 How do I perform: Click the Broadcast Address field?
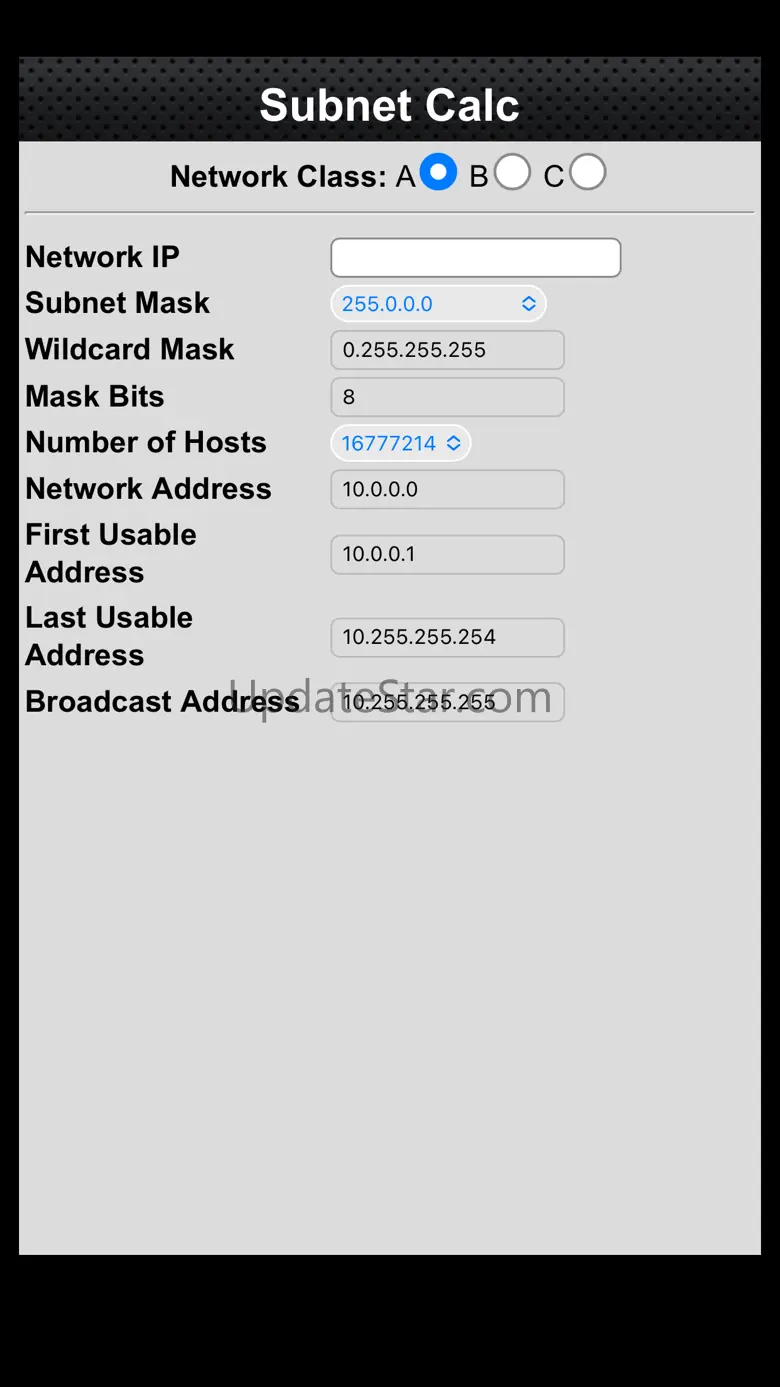[447, 702]
